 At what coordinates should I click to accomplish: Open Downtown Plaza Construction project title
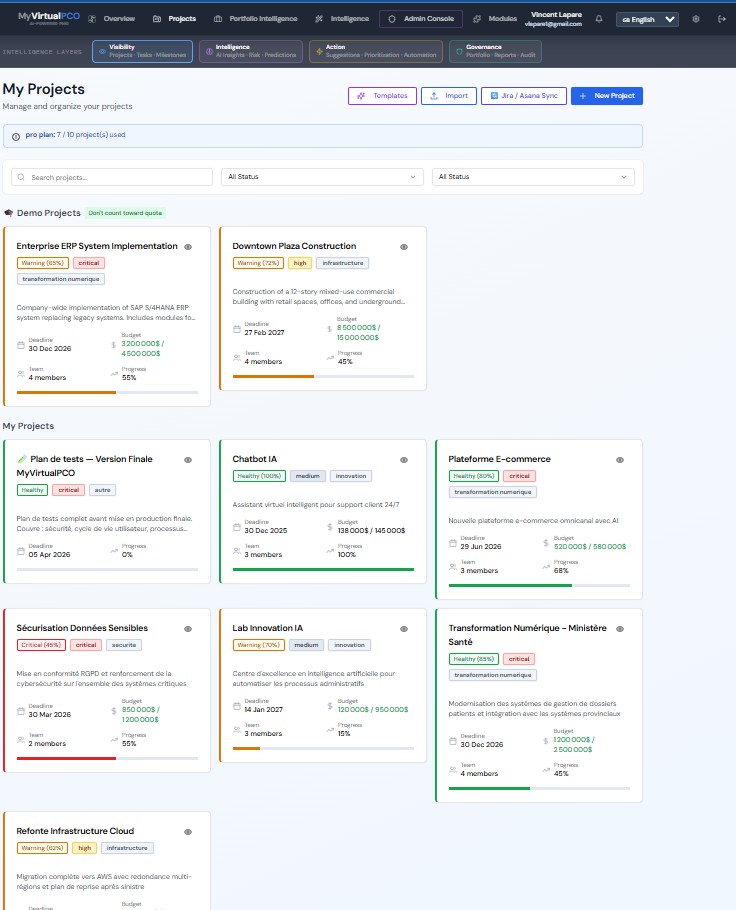(x=294, y=246)
